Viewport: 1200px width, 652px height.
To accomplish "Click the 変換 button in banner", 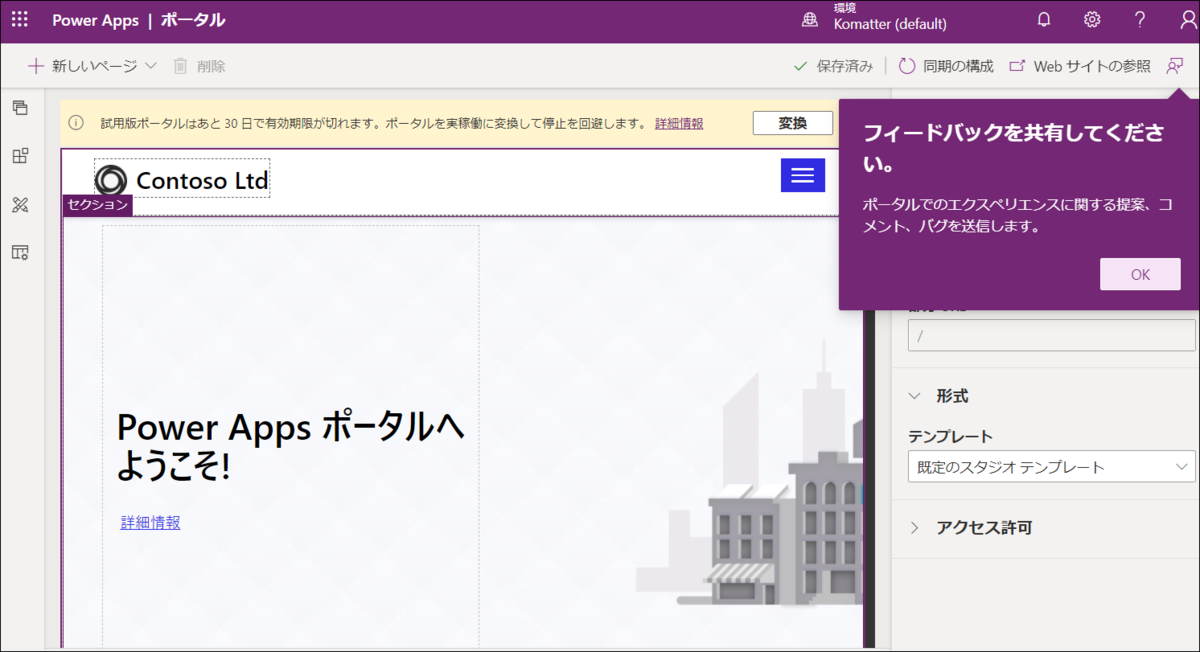I will 793,123.
